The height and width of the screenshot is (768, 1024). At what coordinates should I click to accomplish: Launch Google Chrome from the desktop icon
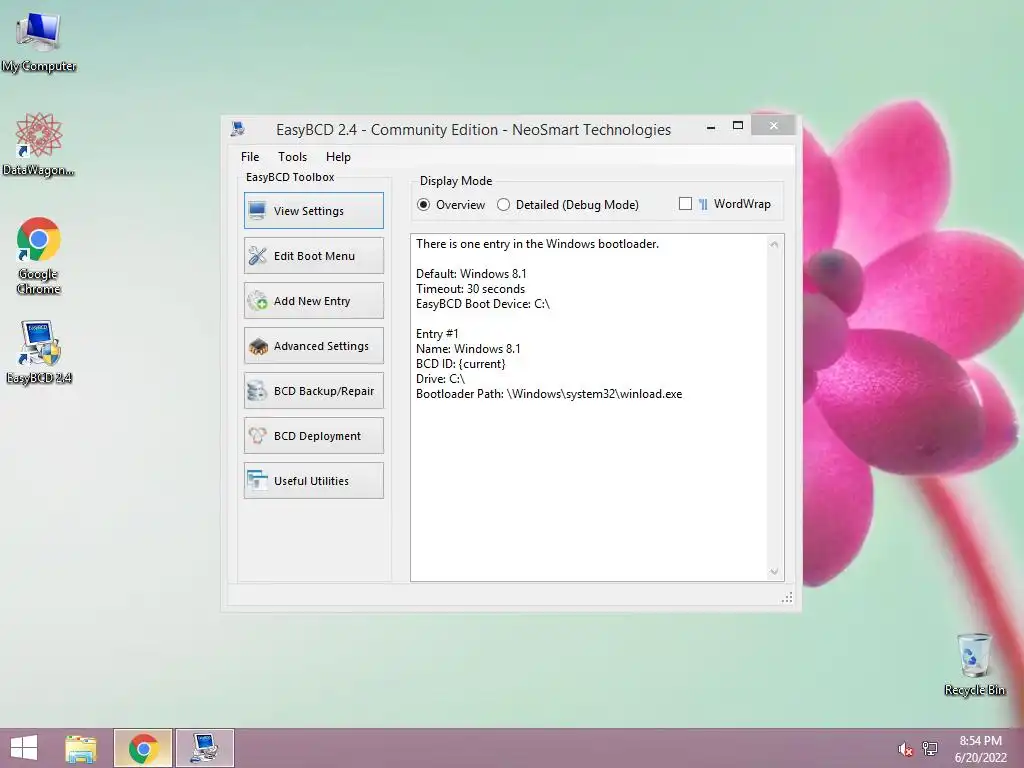point(39,255)
